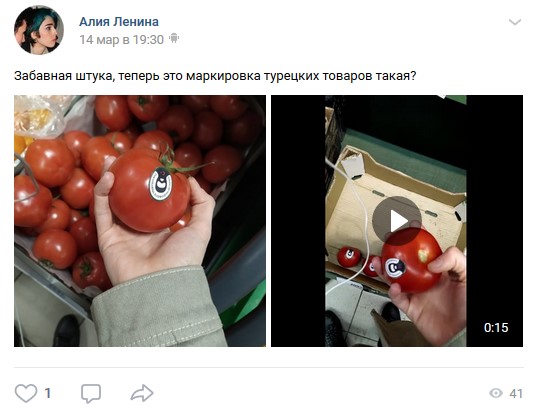The width and height of the screenshot is (538, 408).
Task: Open author name Алия Ленина link
Action: [119, 22]
